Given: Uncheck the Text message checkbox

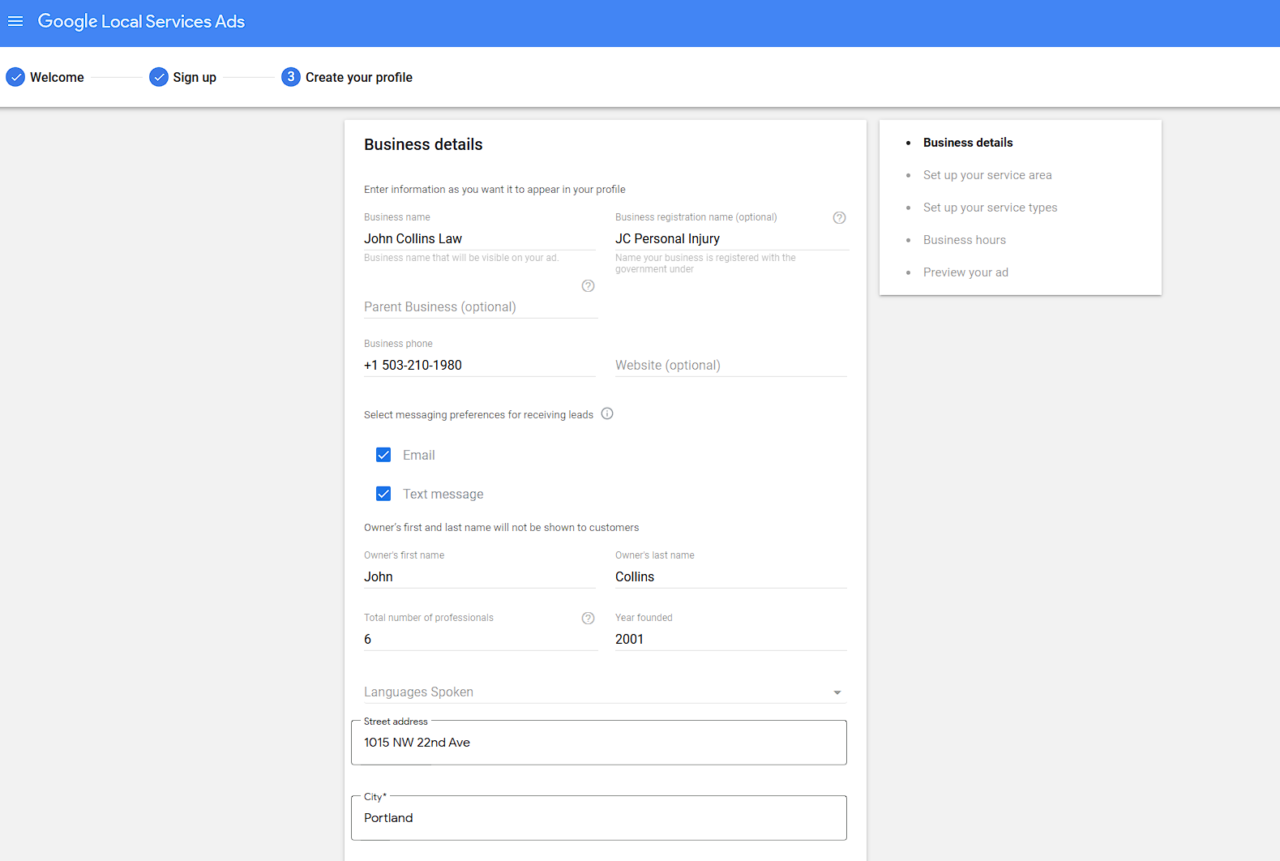Looking at the screenshot, I should click(383, 494).
